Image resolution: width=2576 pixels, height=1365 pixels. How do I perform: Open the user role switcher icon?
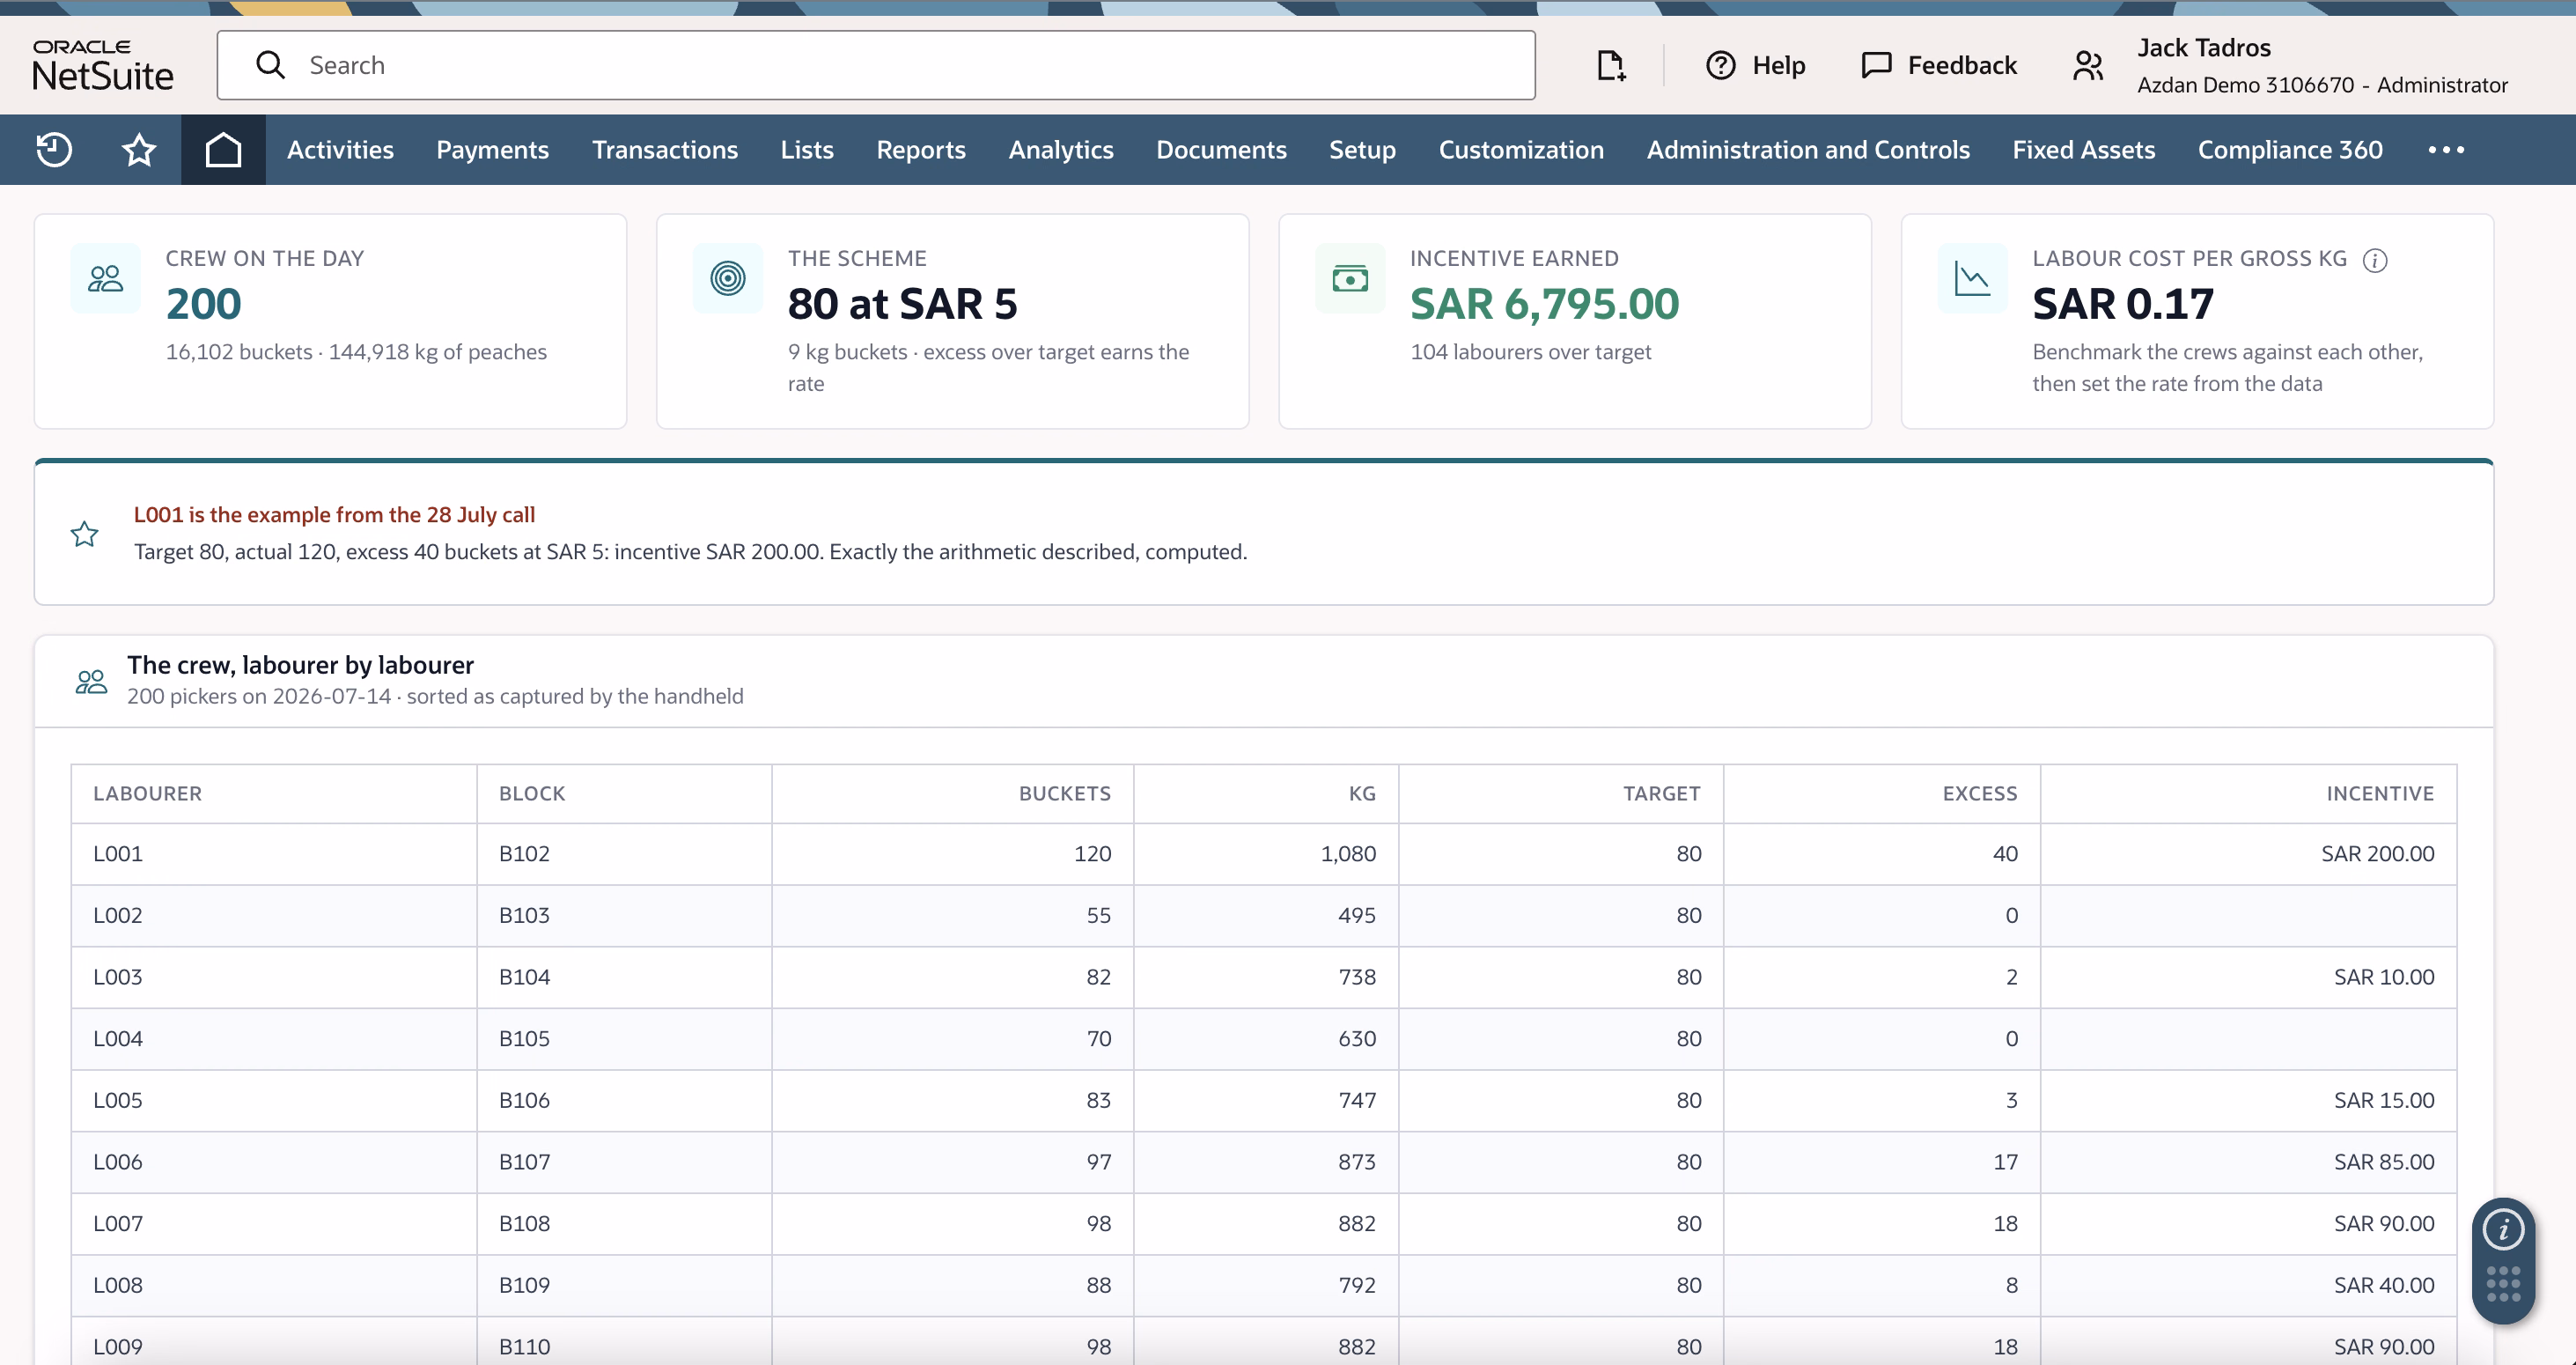pyautogui.click(x=2088, y=65)
